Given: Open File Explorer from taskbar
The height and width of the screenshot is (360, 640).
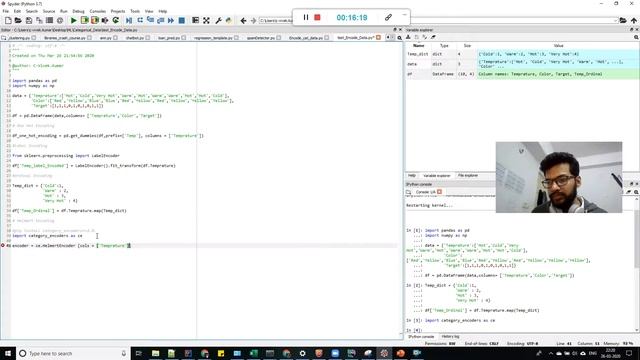Looking at the screenshot, I should (156, 353).
